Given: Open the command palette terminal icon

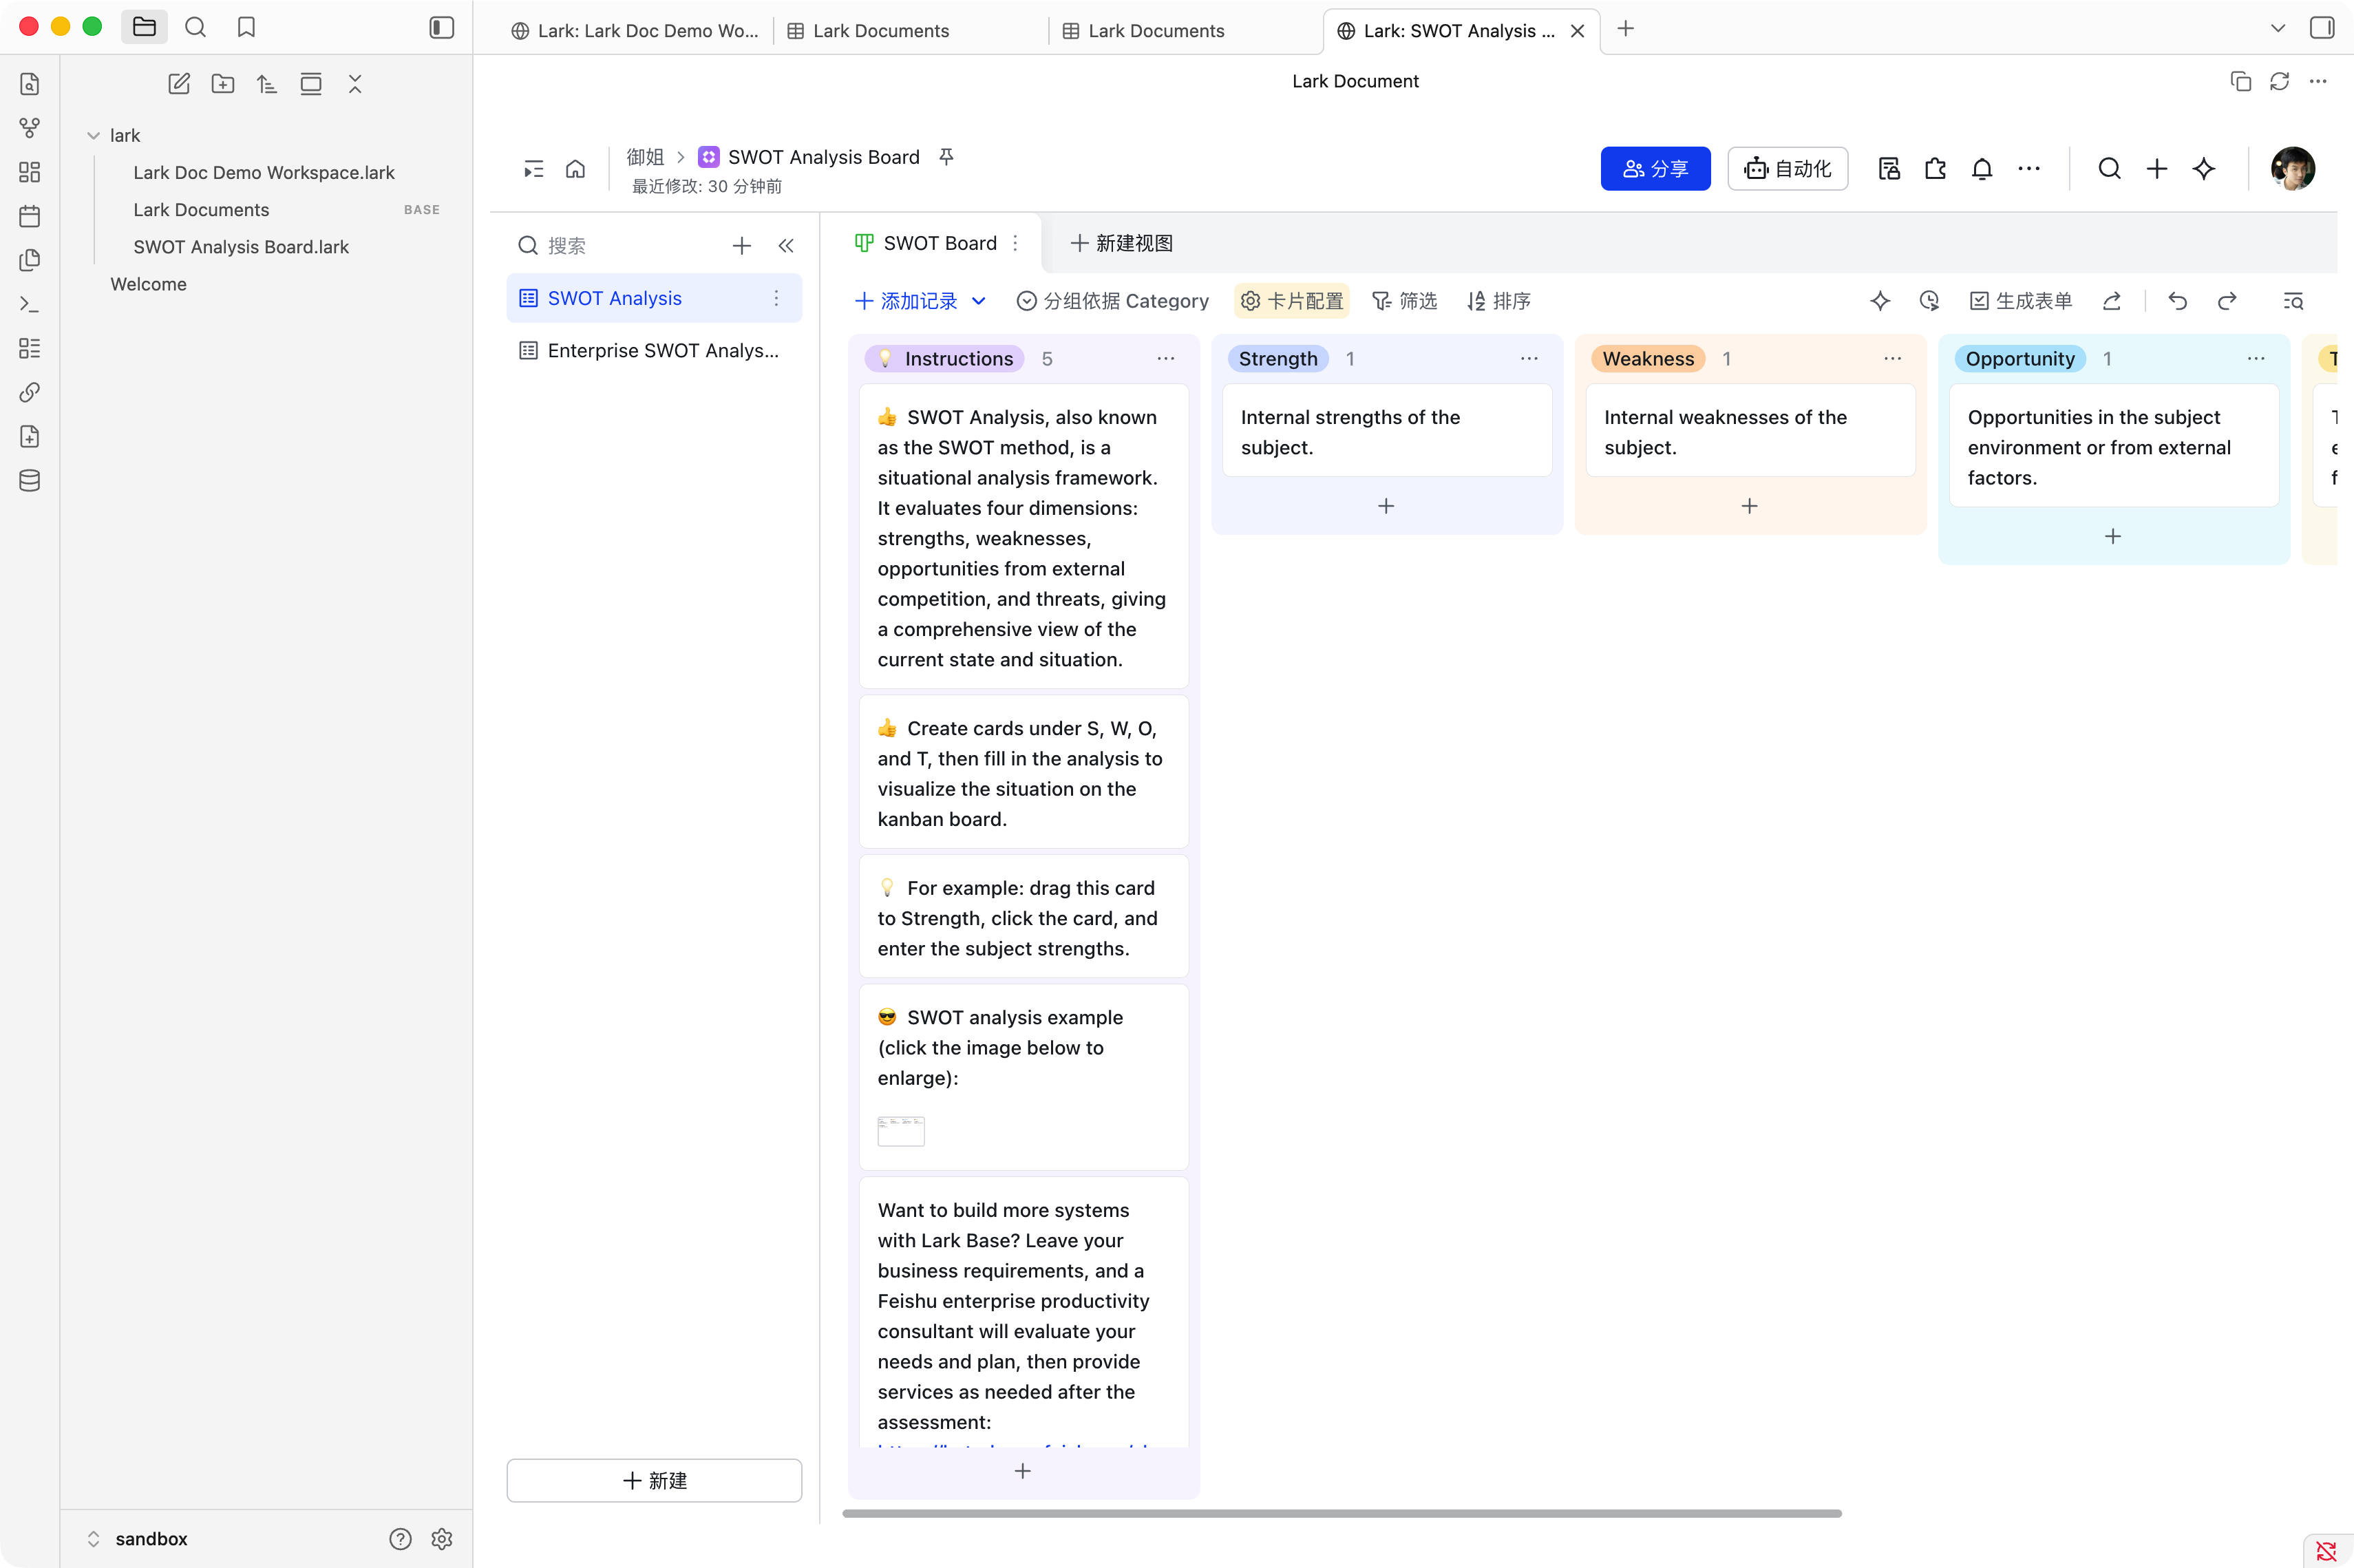Looking at the screenshot, I should click(30, 304).
